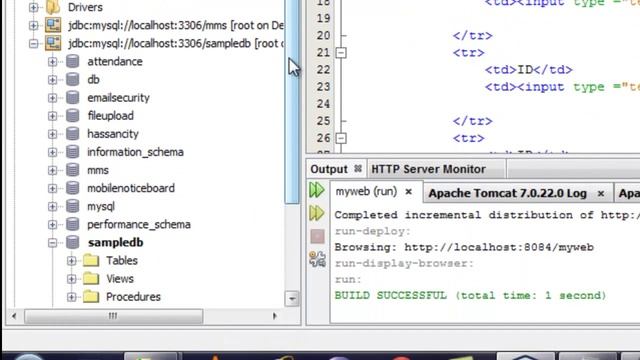Expand the Tables folder
This screenshot has height=360, width=640.
[71, 260]
